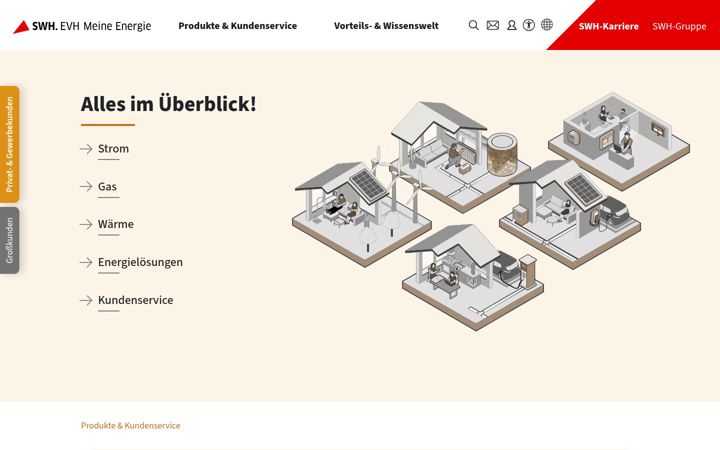Screen dimensions: 720x450
Task: Click the customer service office illustration
Action: [x=619, y=141]
